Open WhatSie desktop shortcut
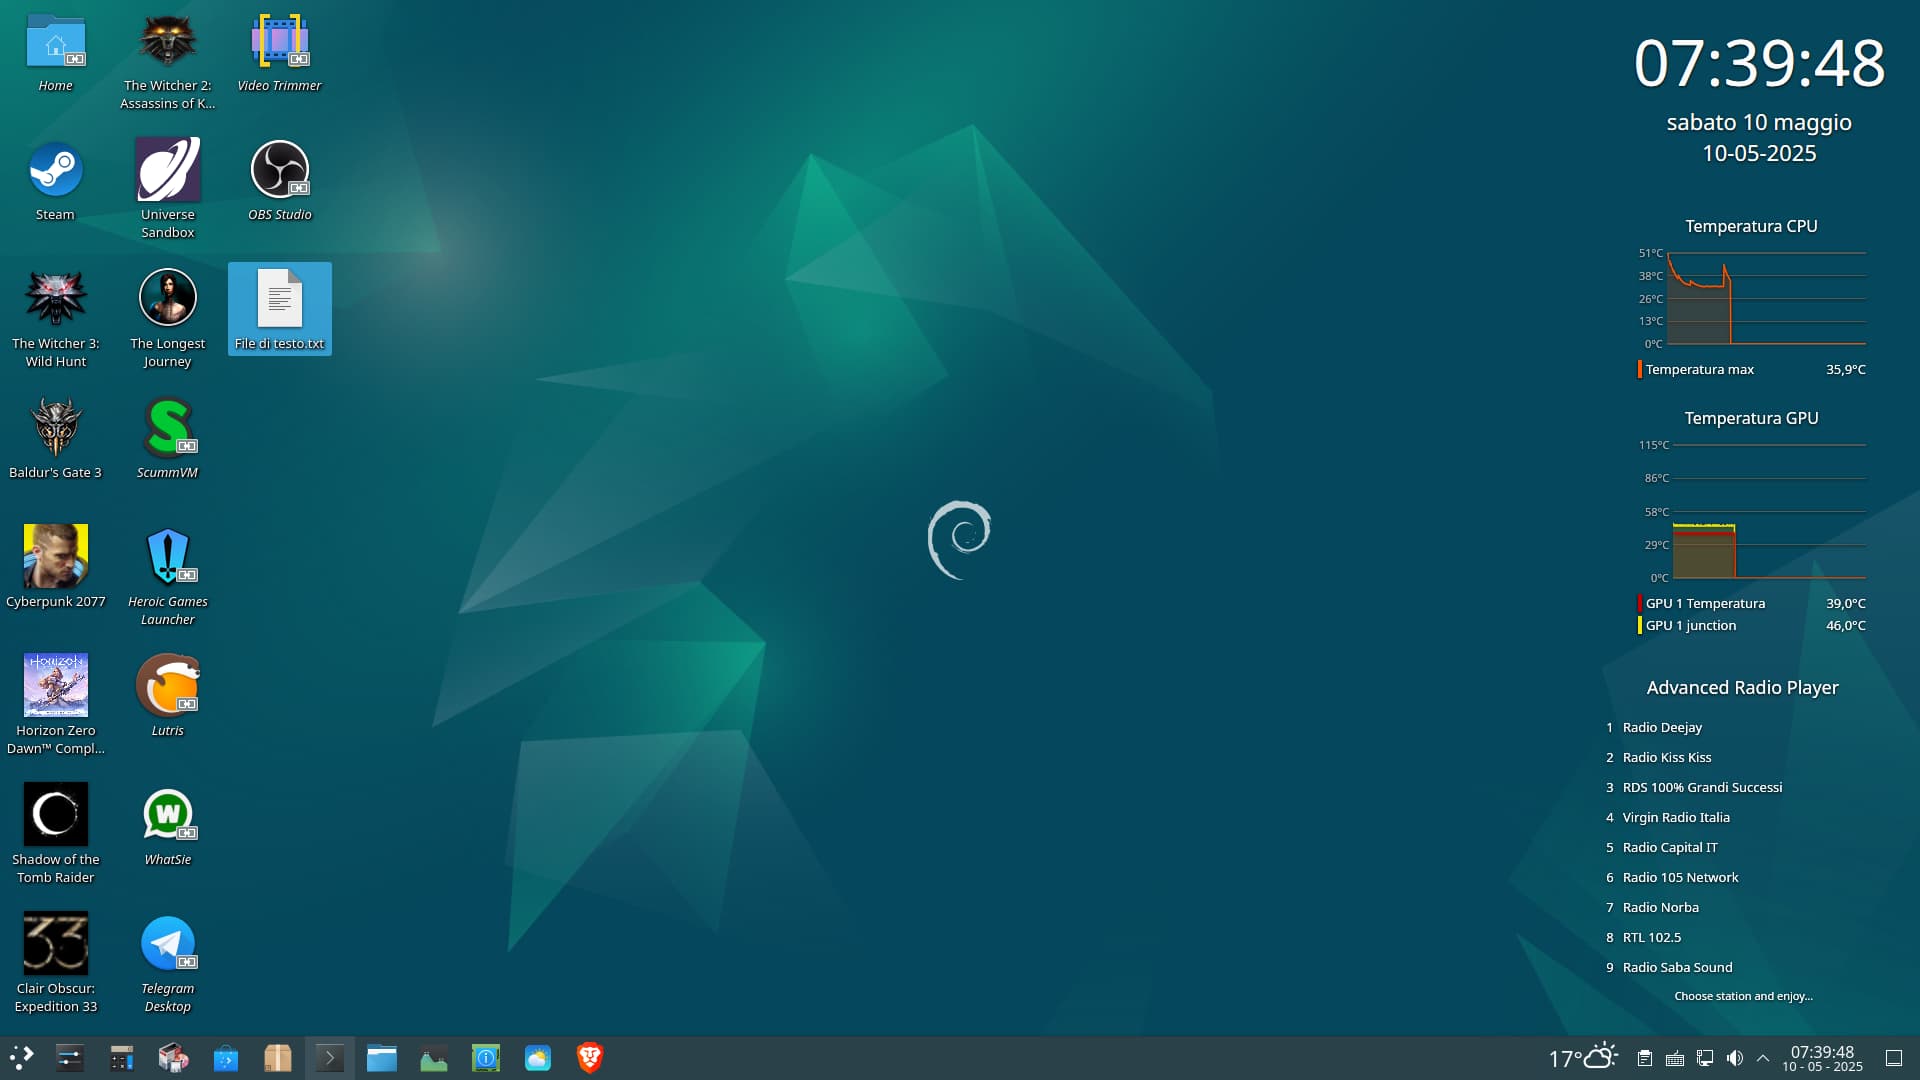The width and height of the screenshot is (1920, 1080). (x=167, y=826)
